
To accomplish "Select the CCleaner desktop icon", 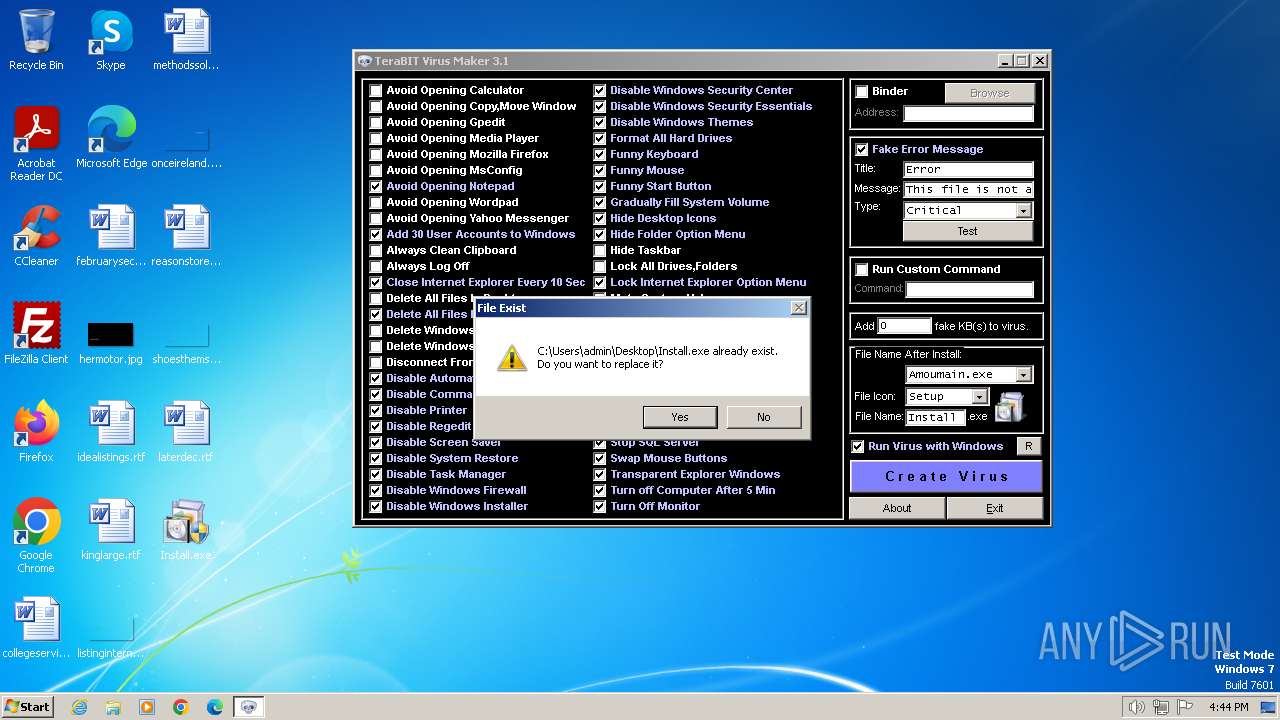I will 36,235.
